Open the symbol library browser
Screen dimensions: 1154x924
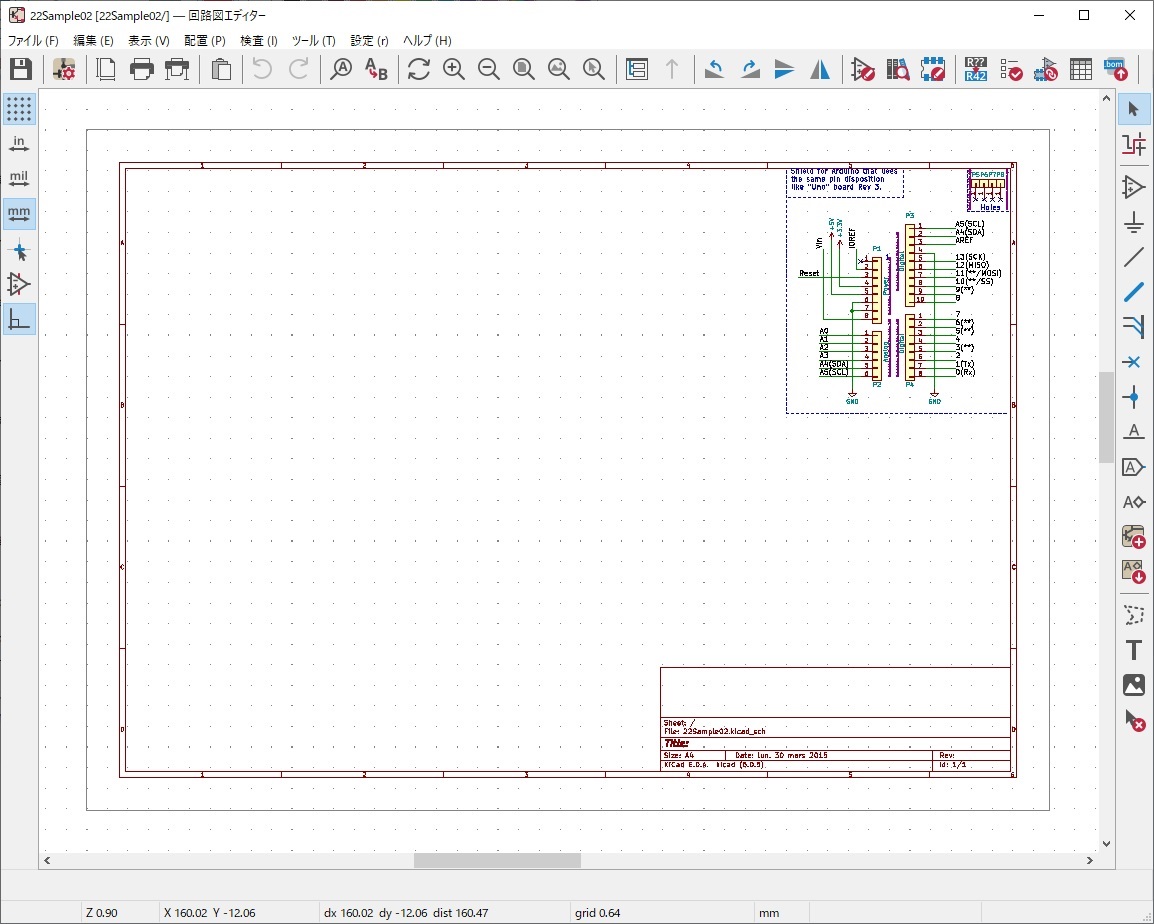897,69
